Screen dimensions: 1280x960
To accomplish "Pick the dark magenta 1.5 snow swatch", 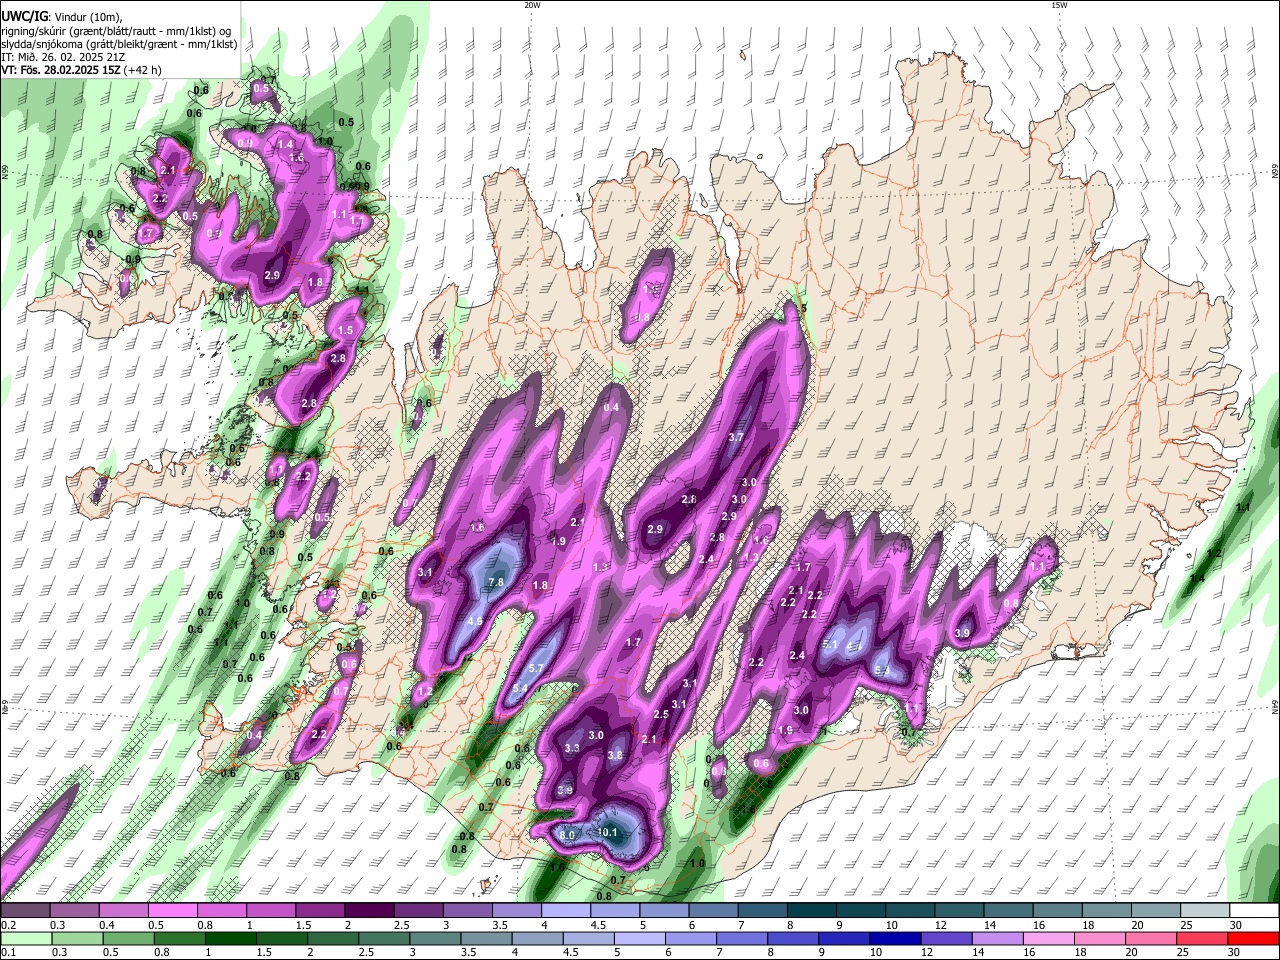I will 319,910.
